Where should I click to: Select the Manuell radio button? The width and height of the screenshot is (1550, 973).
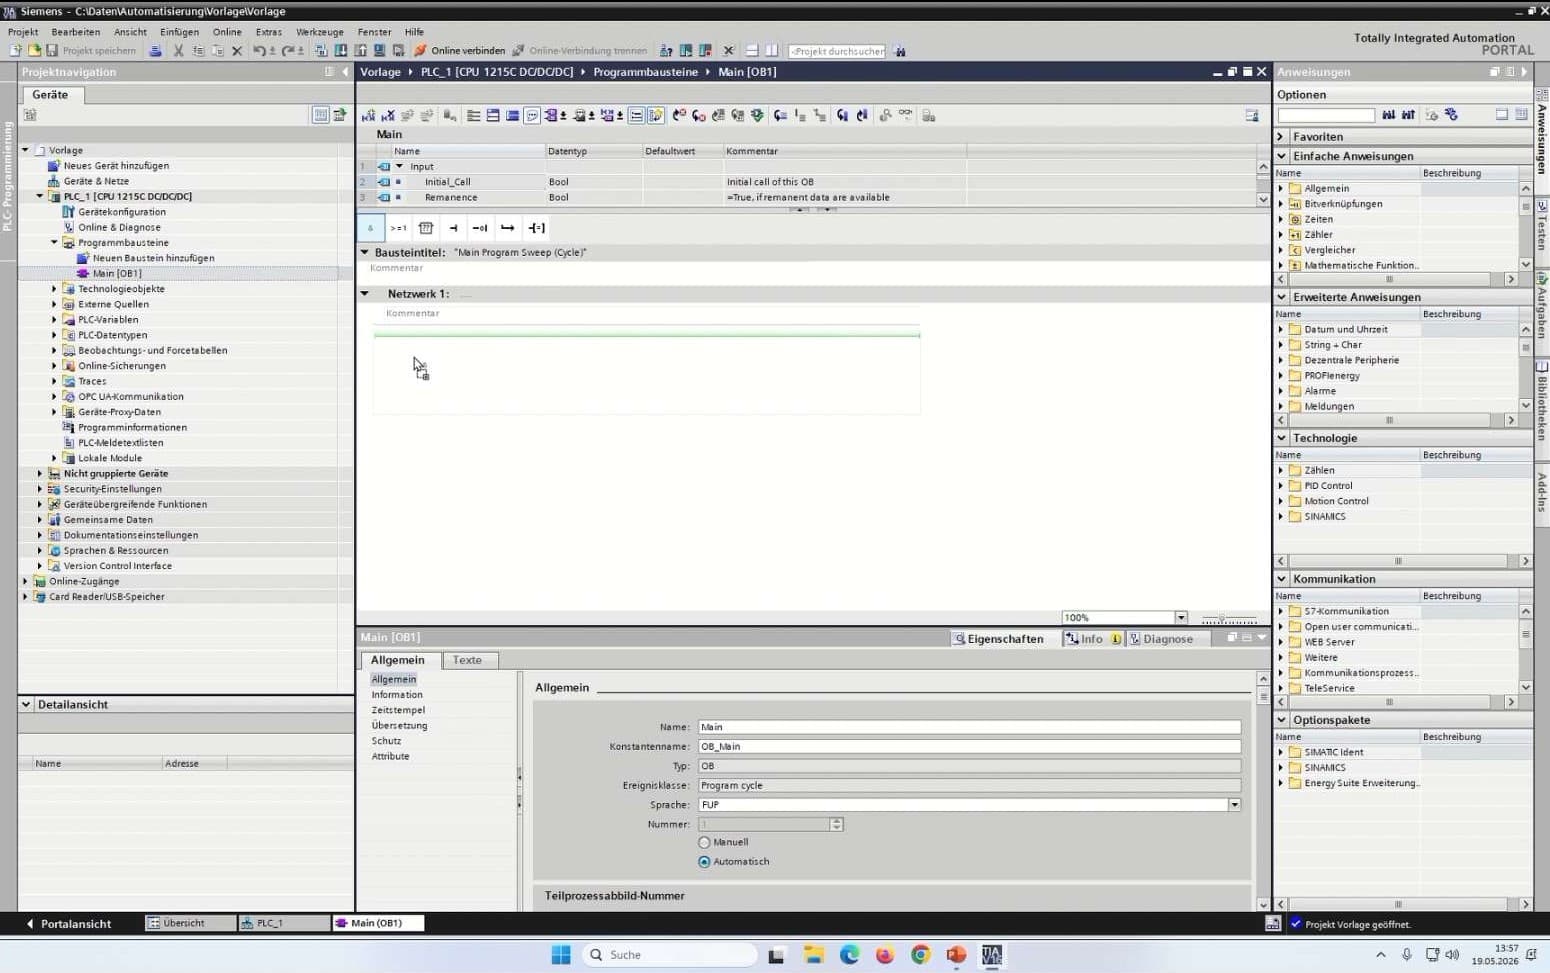(x=704, y=843)
